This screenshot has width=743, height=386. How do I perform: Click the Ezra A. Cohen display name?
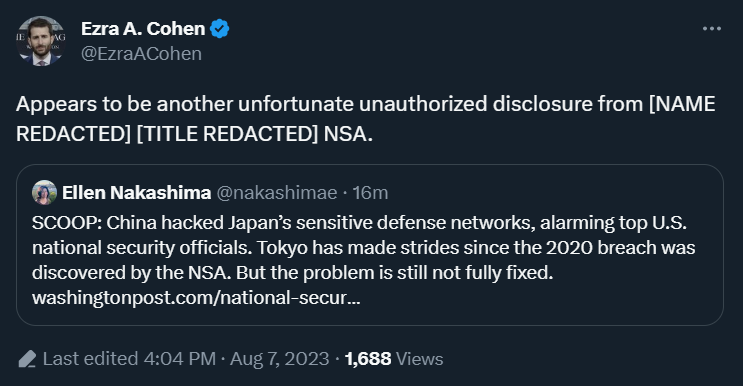pos(143,29)
